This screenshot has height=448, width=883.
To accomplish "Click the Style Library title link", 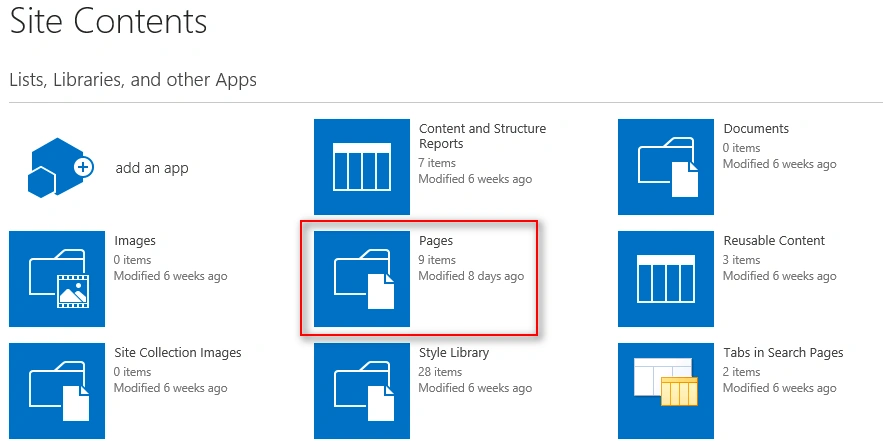I will [454, 353].
